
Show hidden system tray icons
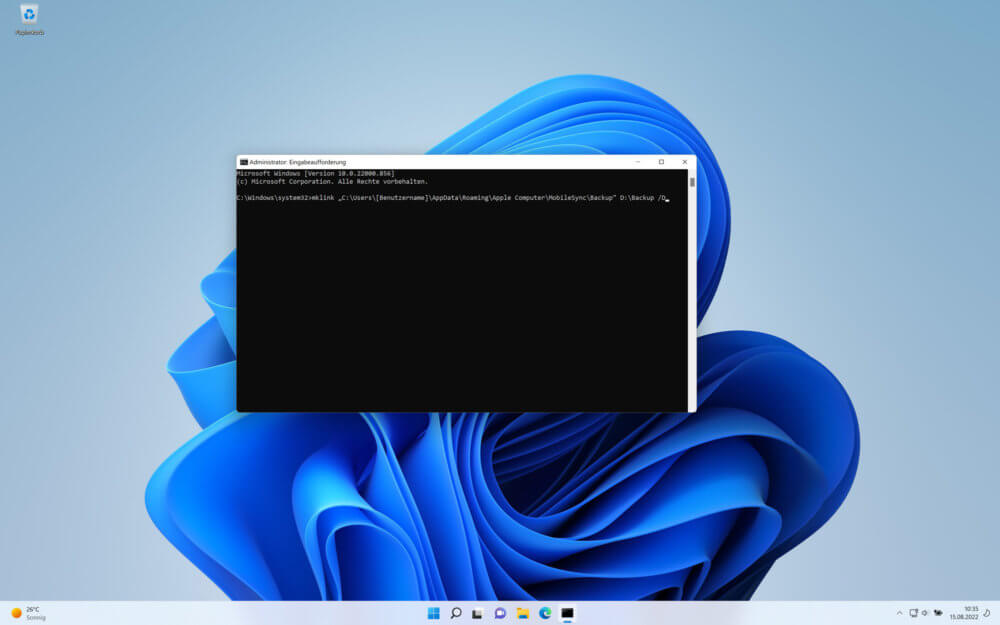tap(899, 613)
